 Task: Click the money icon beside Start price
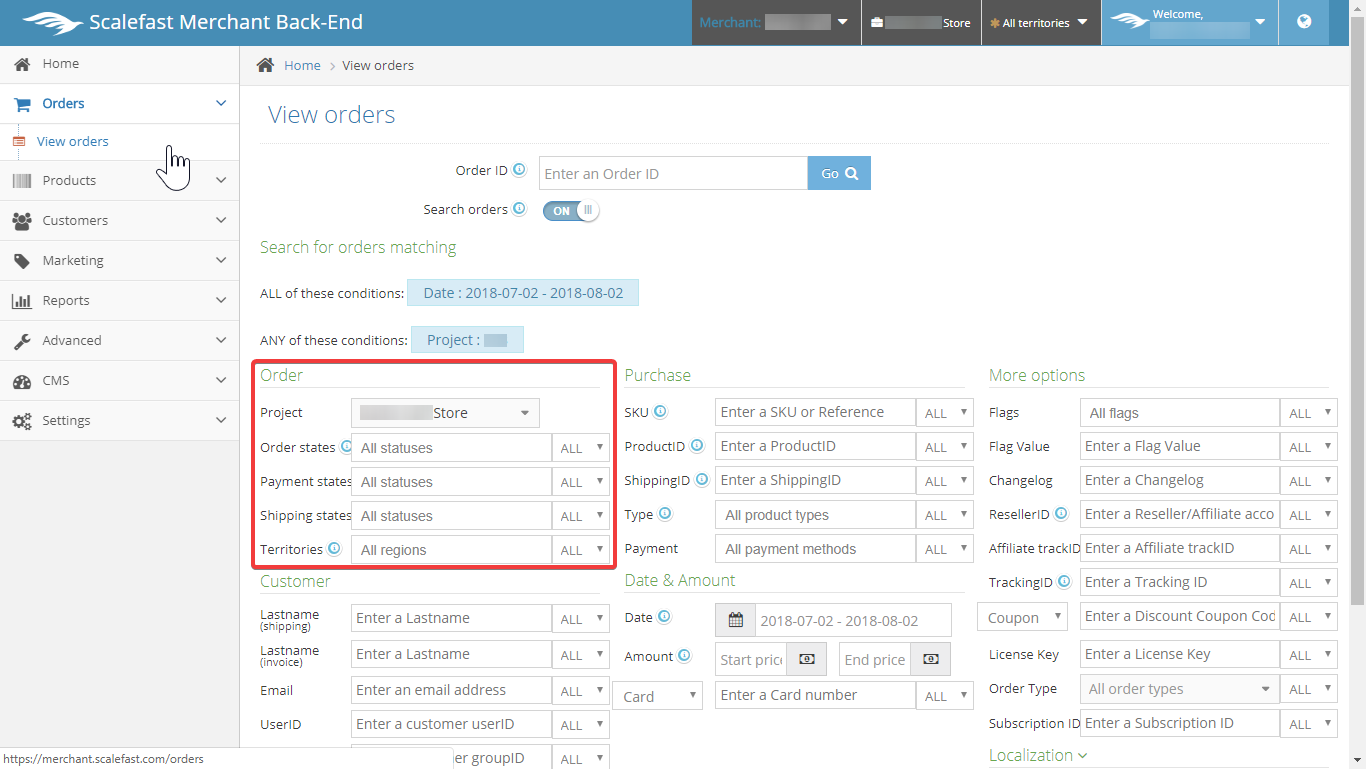(x=807, y=659)
